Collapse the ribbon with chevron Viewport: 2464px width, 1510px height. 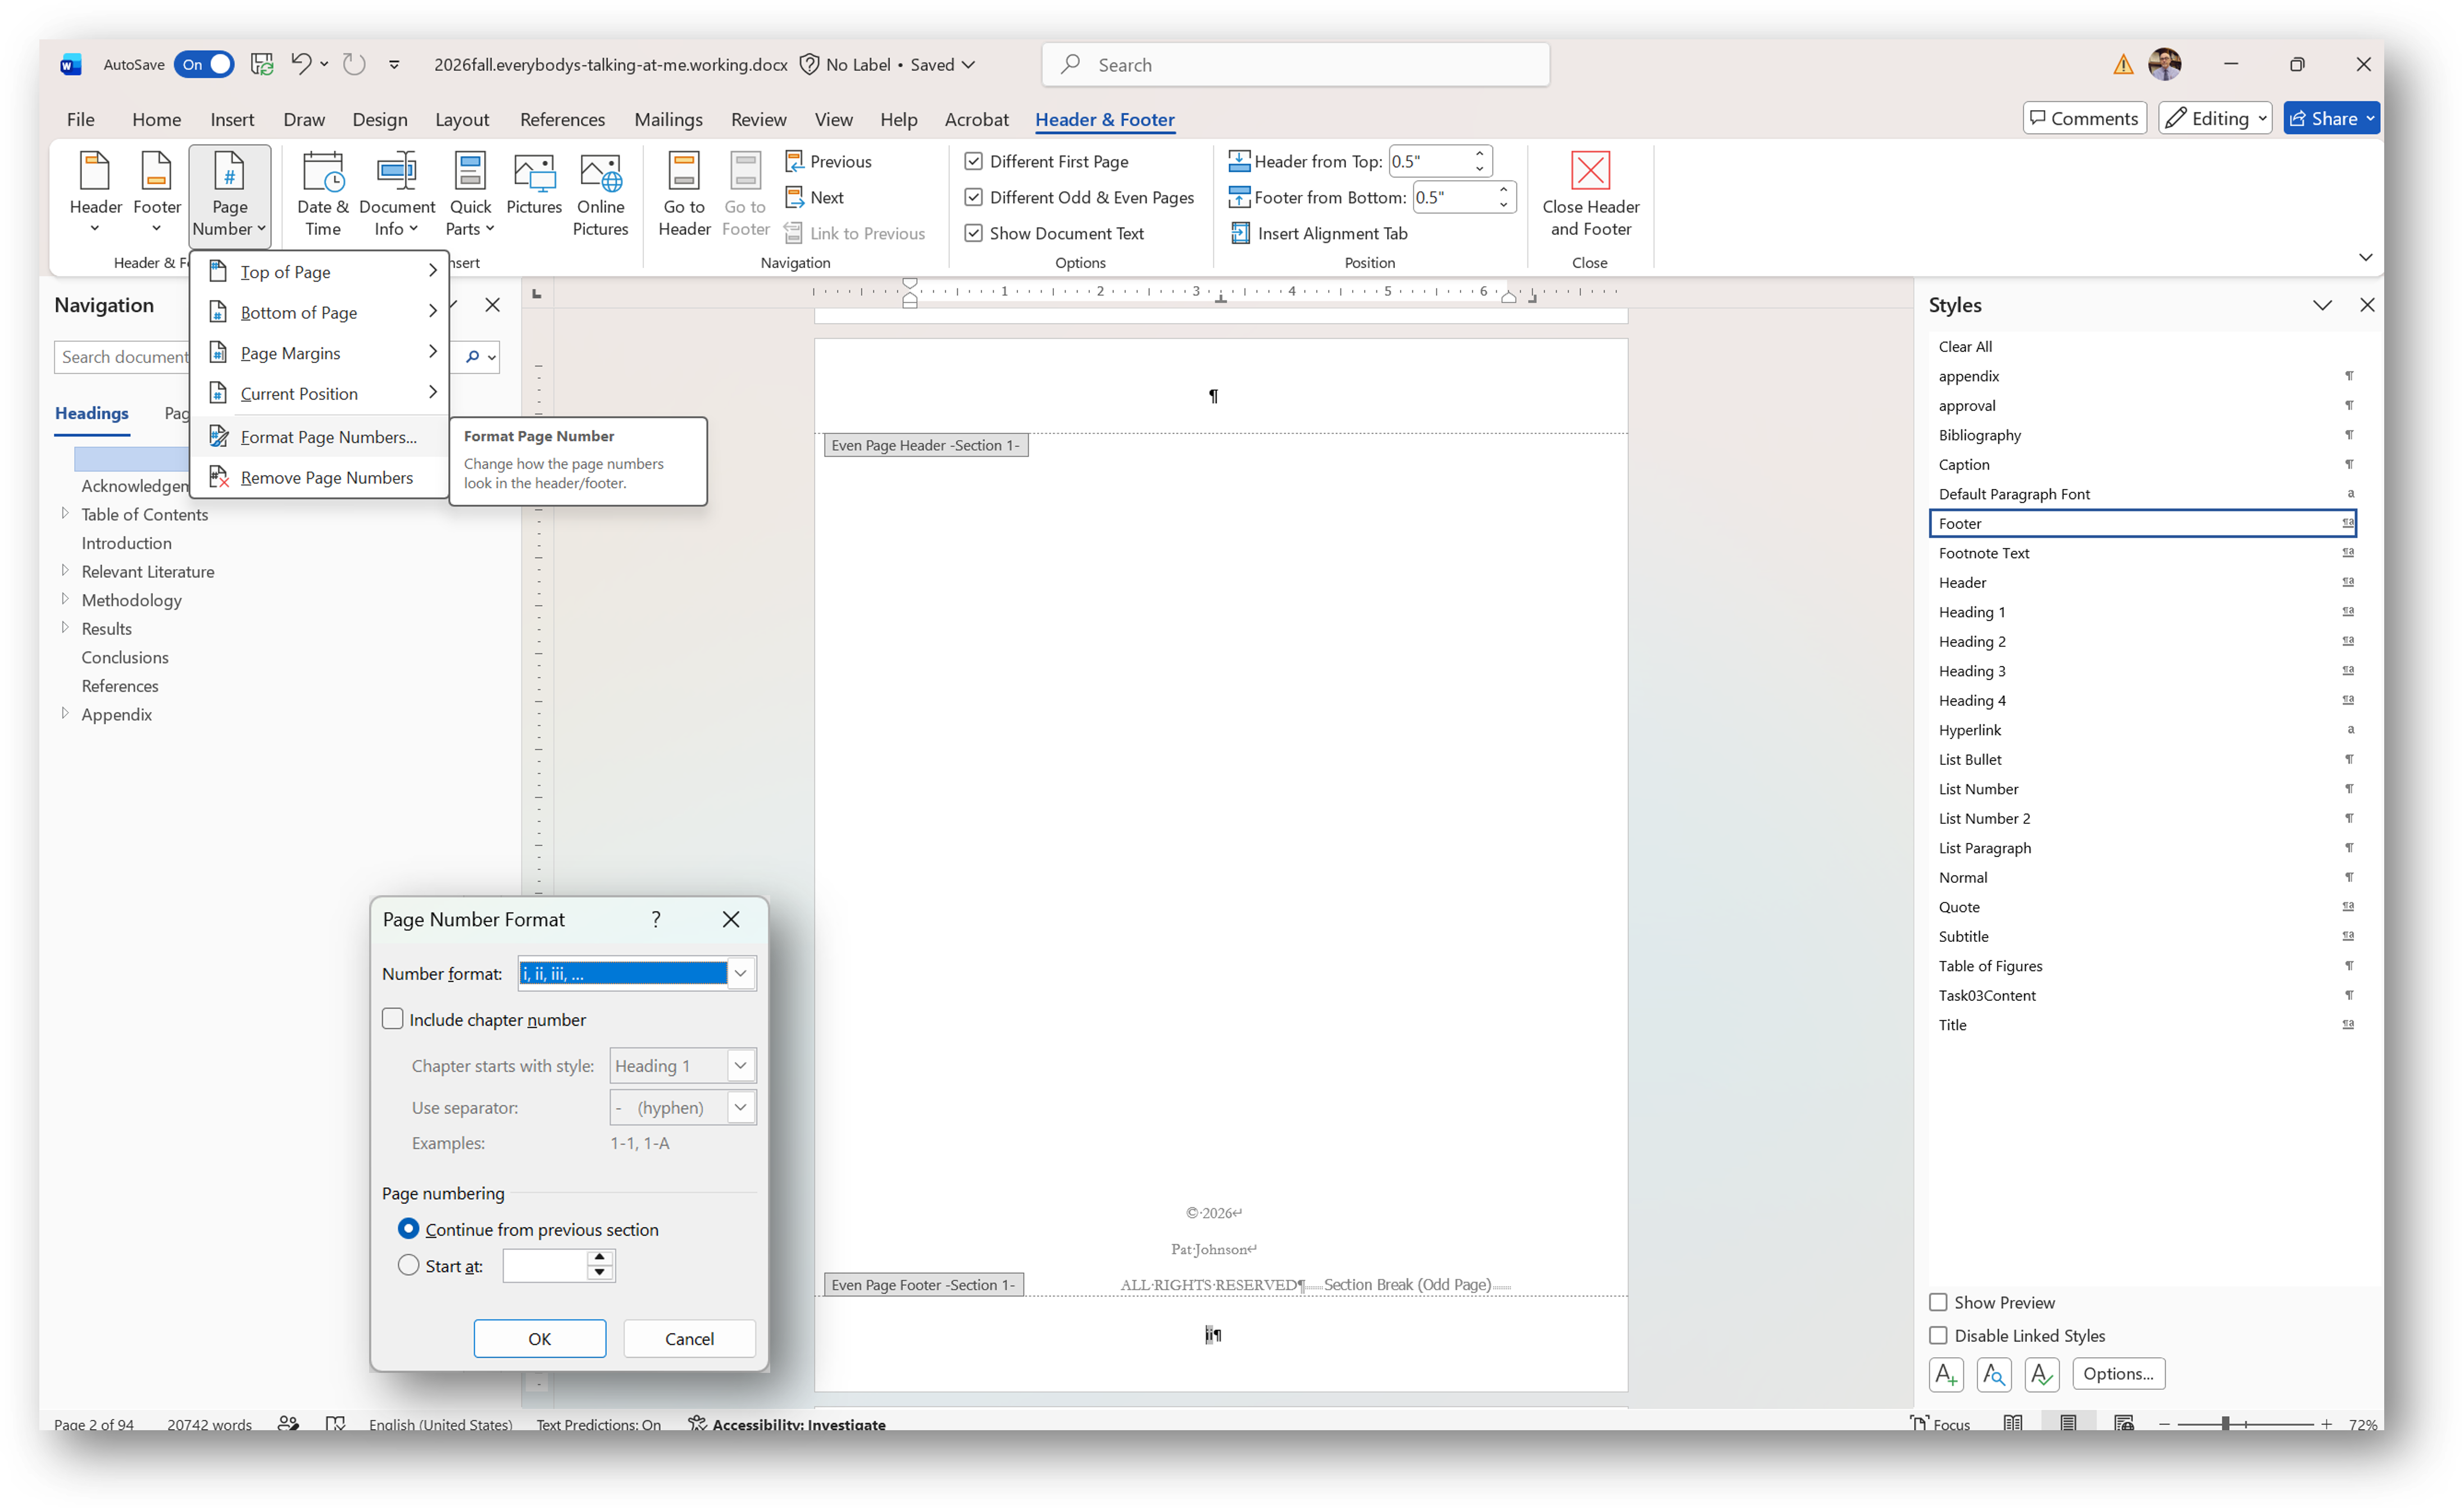pos(2365,258)
